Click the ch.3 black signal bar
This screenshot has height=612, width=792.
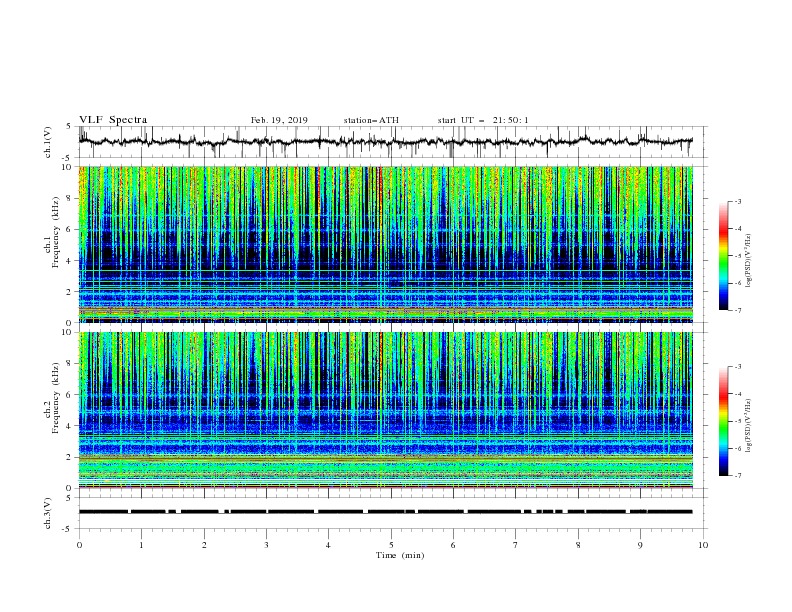(x=386, y=512)
